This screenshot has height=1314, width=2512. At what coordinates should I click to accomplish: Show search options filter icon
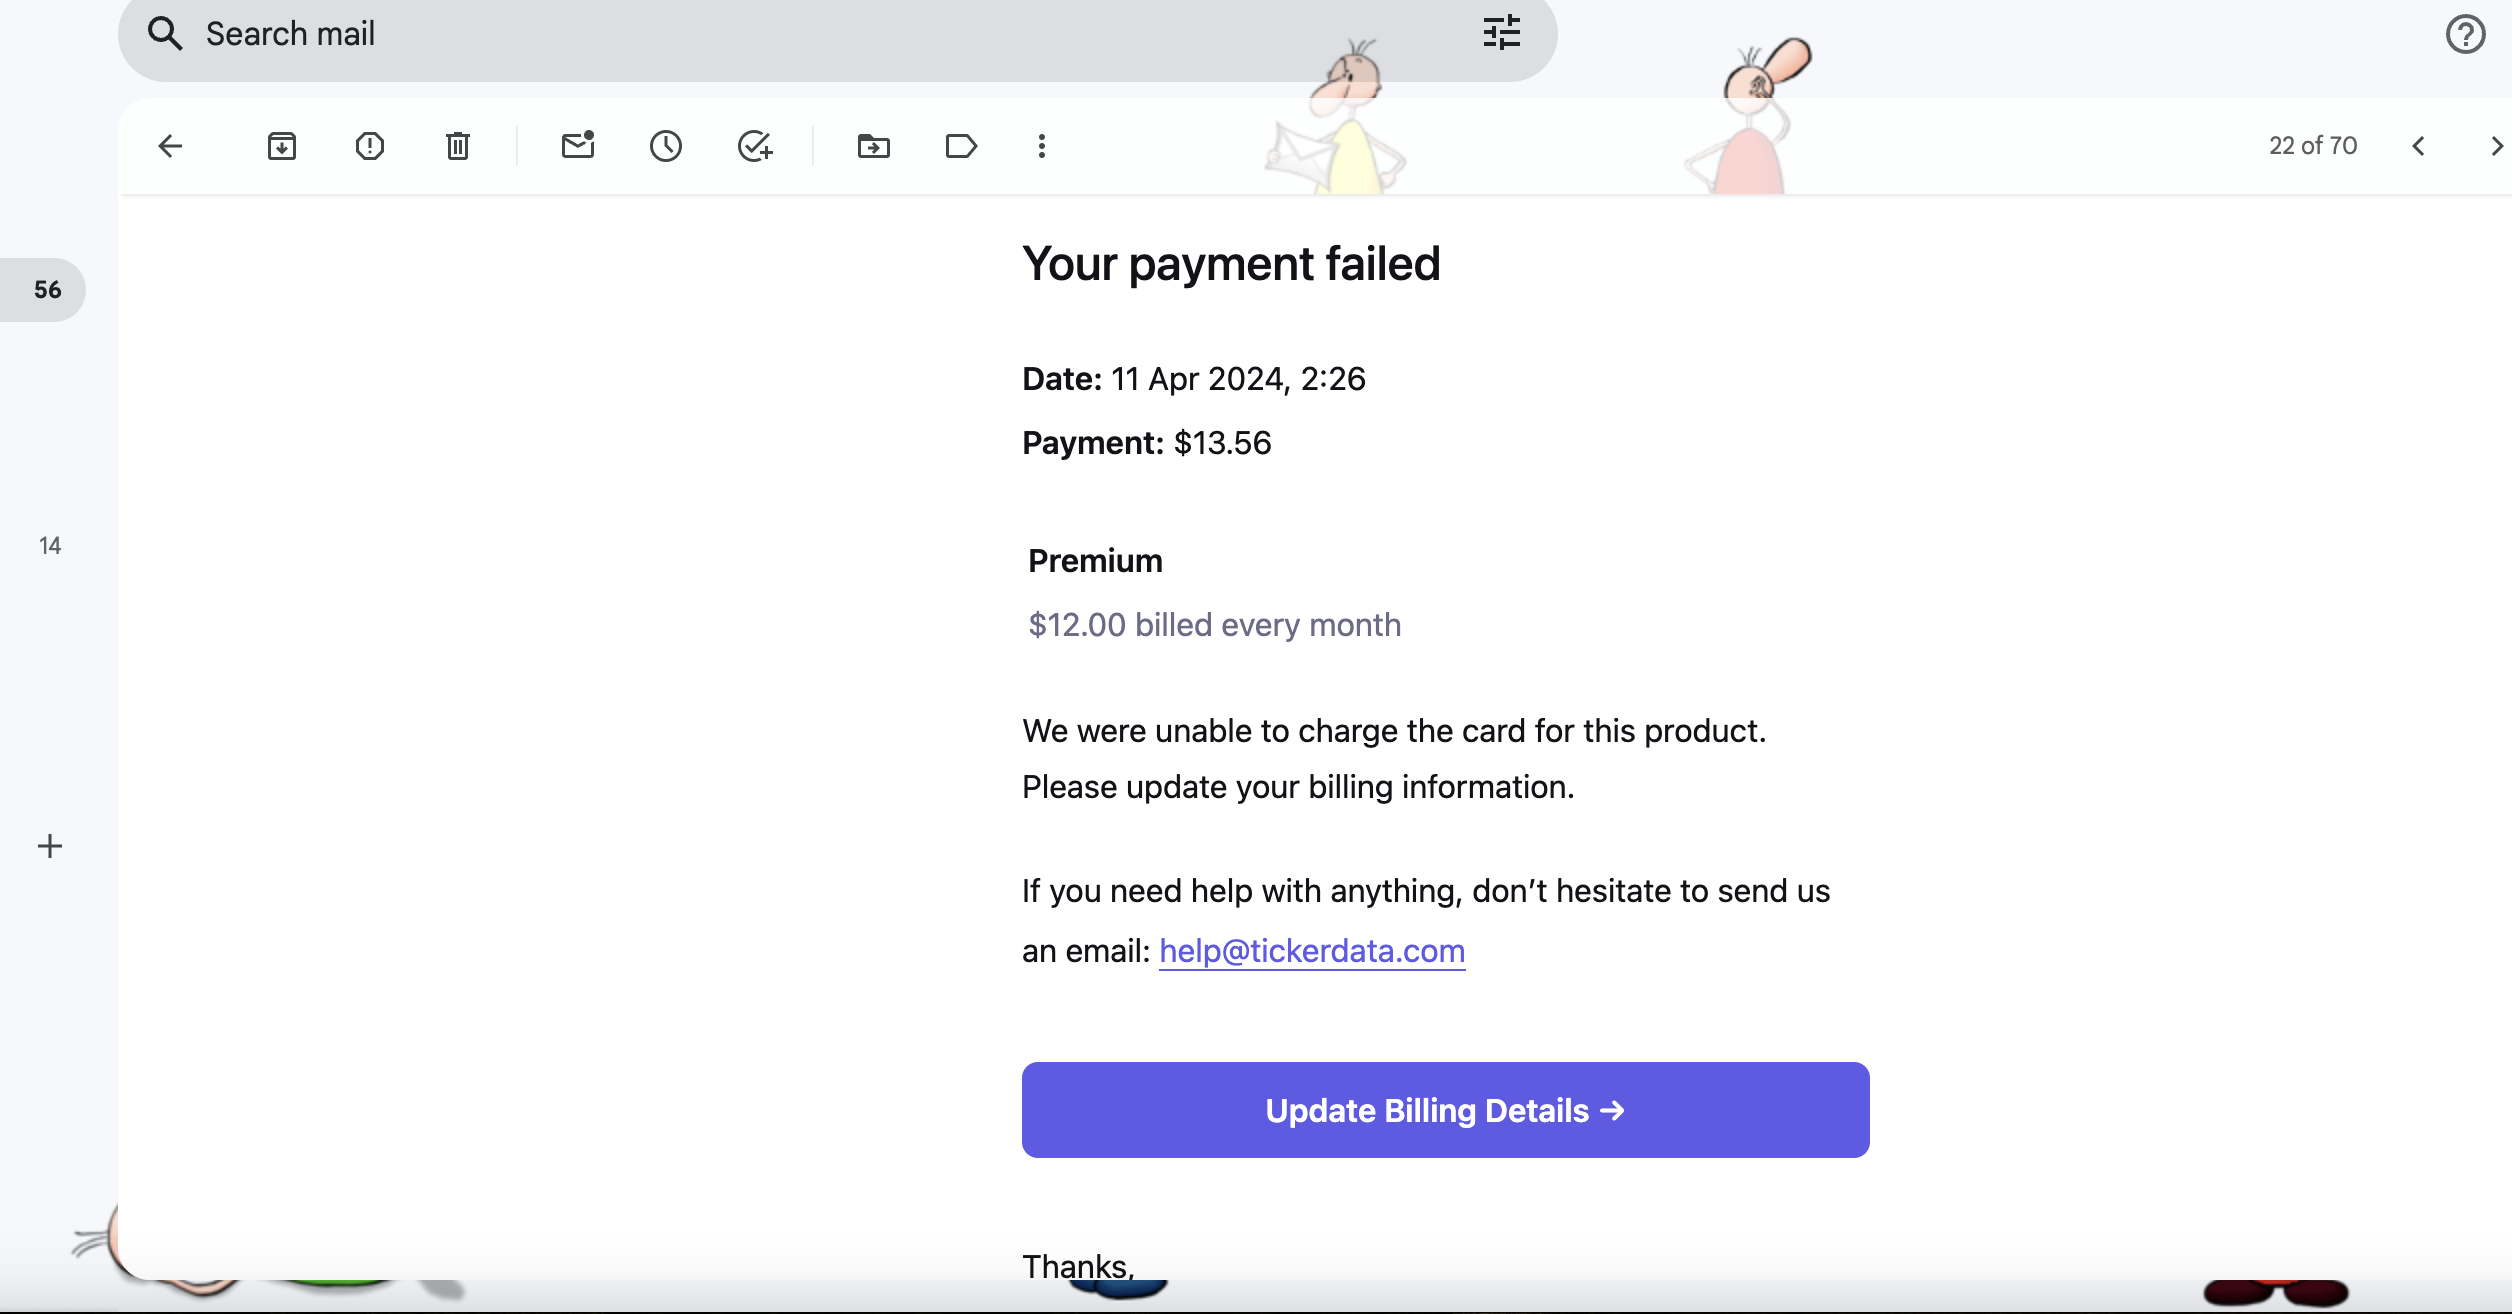coord(1502,33)
